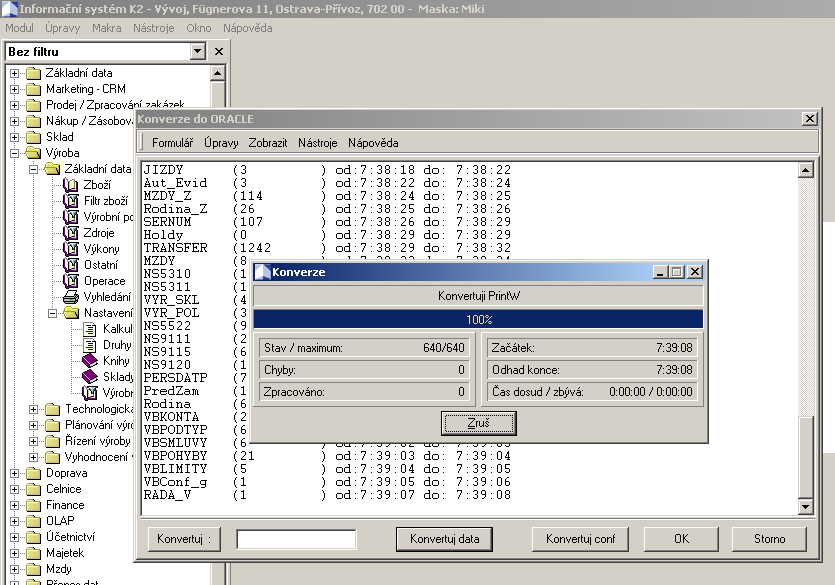This screenshot has width=835, height=585.
Task: Open Formulář menu in Konverze do ORACLE
Action: pos(172,143)
